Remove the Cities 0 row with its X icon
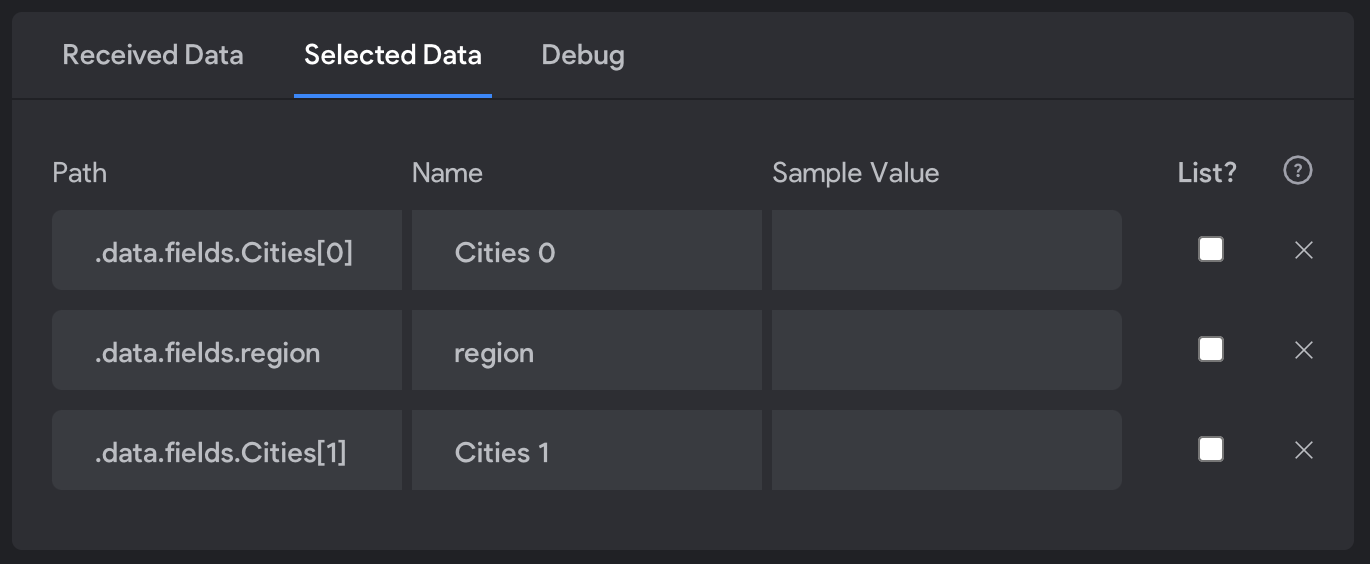This screenshot has height=564, width=1370. coord(1303,250)
